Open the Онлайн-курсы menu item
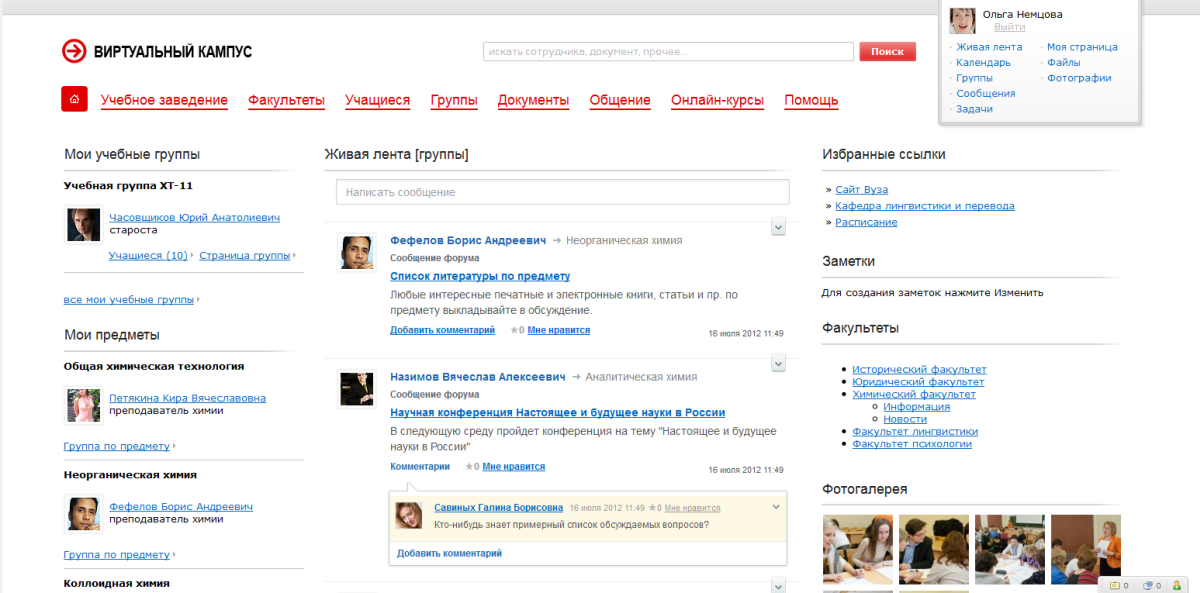The width and height of the screenshot is (1200, 593). (x=717, y=100)
